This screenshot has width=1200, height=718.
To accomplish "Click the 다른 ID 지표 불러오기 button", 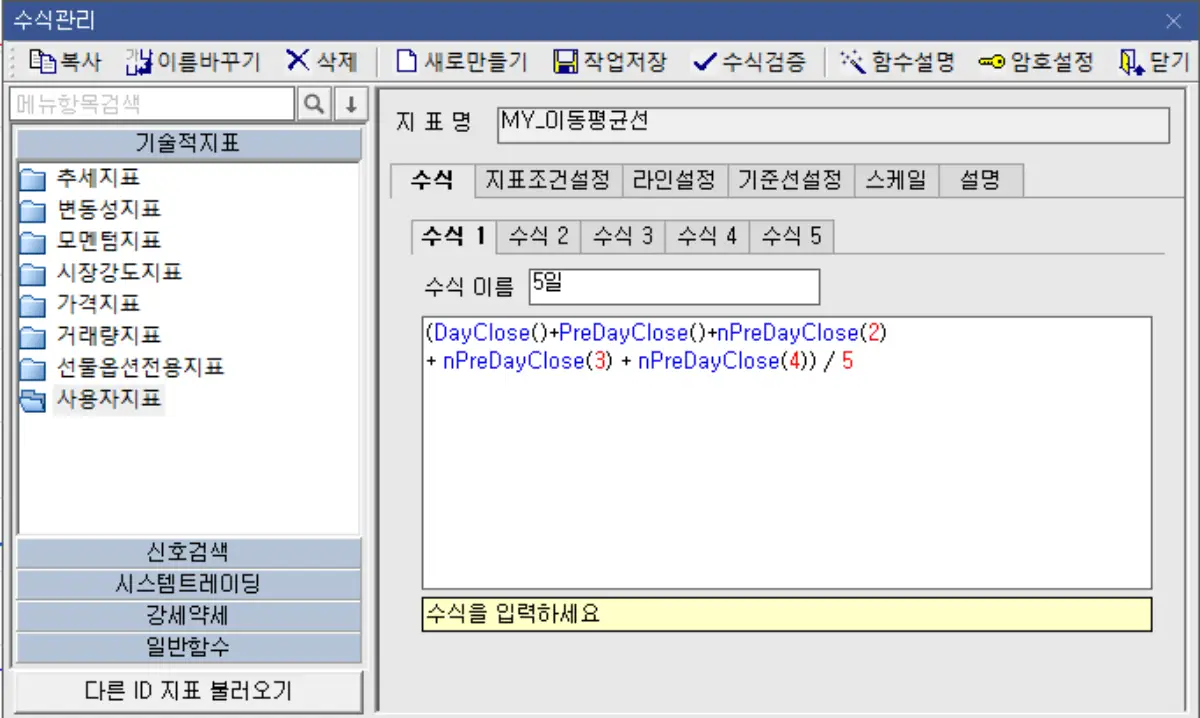I will [x=188, y=690].
